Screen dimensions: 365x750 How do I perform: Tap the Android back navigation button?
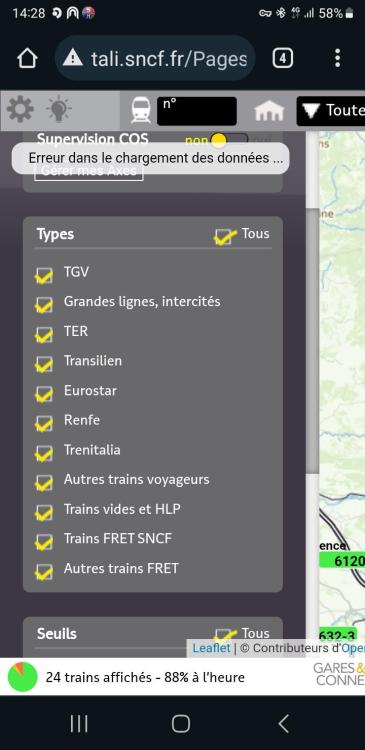pos(284,723)
